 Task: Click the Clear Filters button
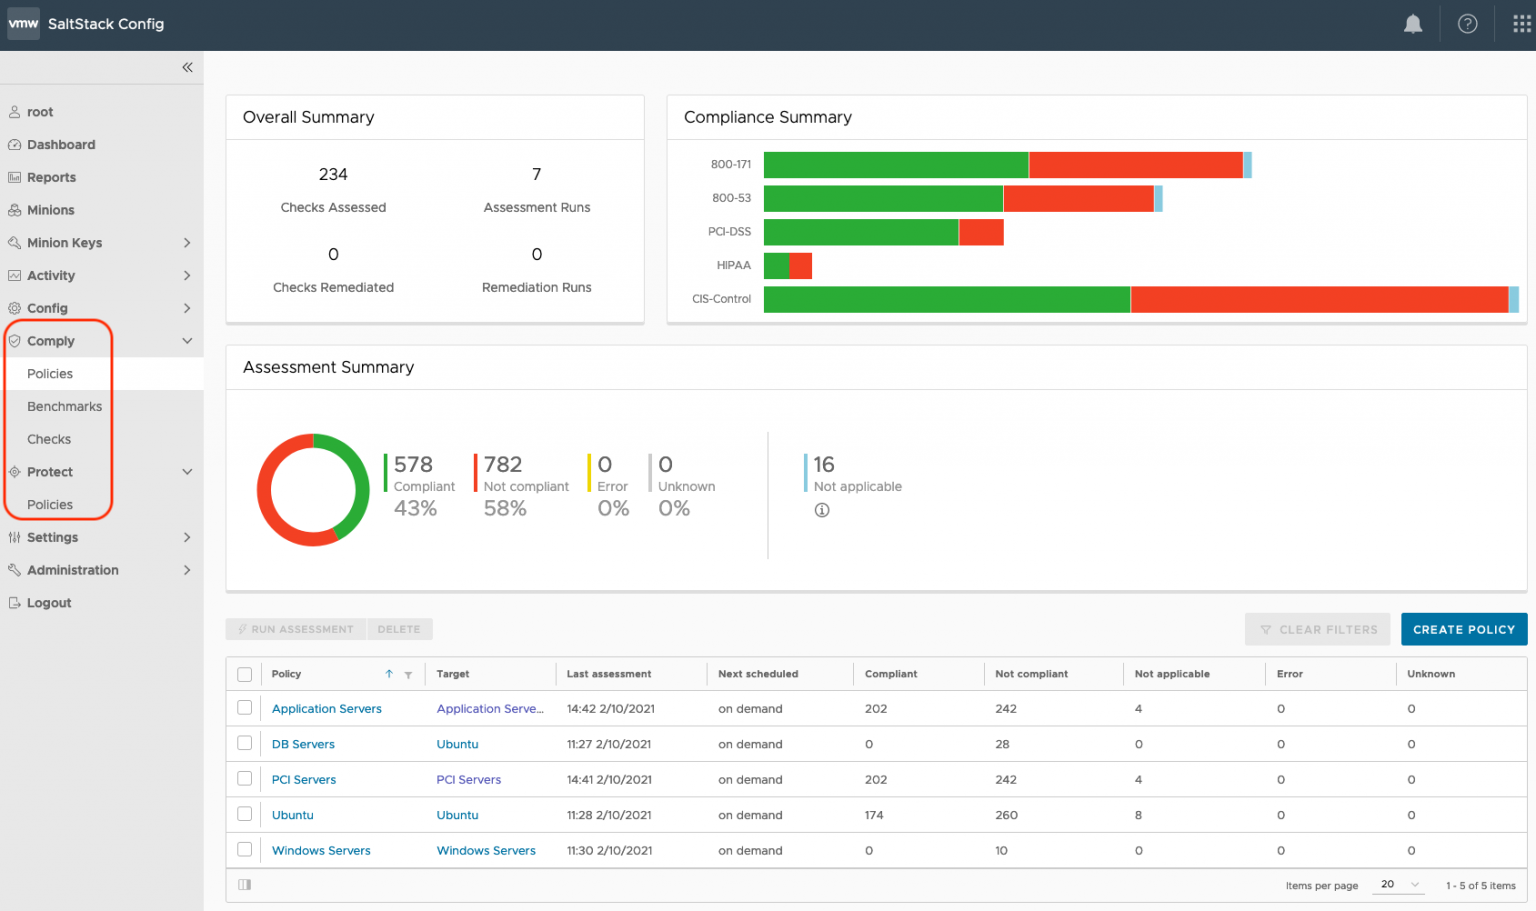(1318, 629)
